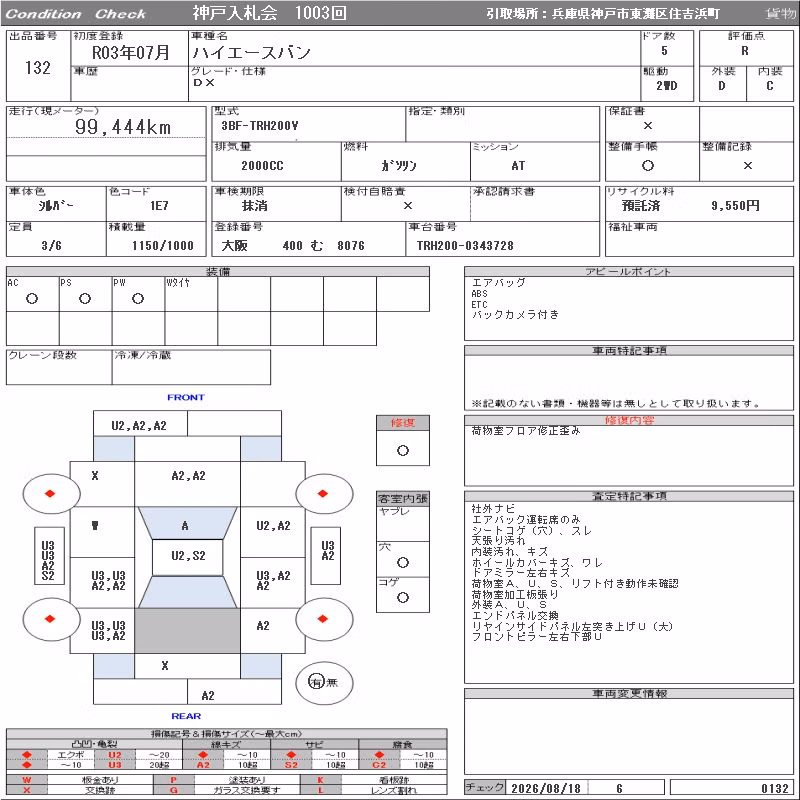Select the AC equipment circle mark
Screen dimensions: 800x800
[x=32, y=298]
